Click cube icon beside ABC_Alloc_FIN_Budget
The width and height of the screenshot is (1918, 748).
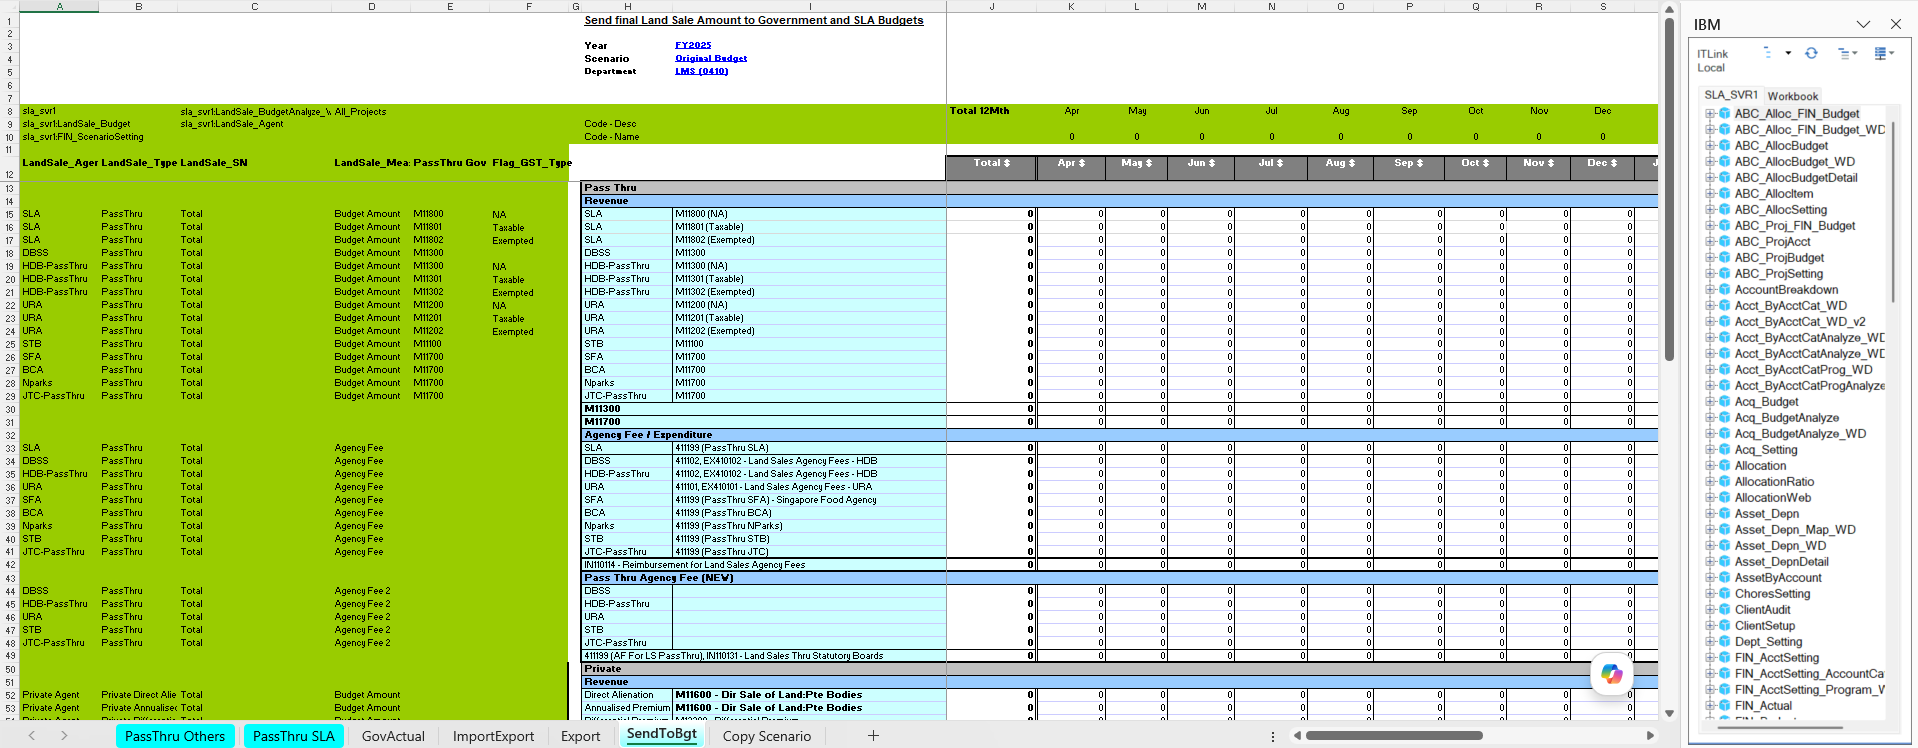click(1724, 114)
